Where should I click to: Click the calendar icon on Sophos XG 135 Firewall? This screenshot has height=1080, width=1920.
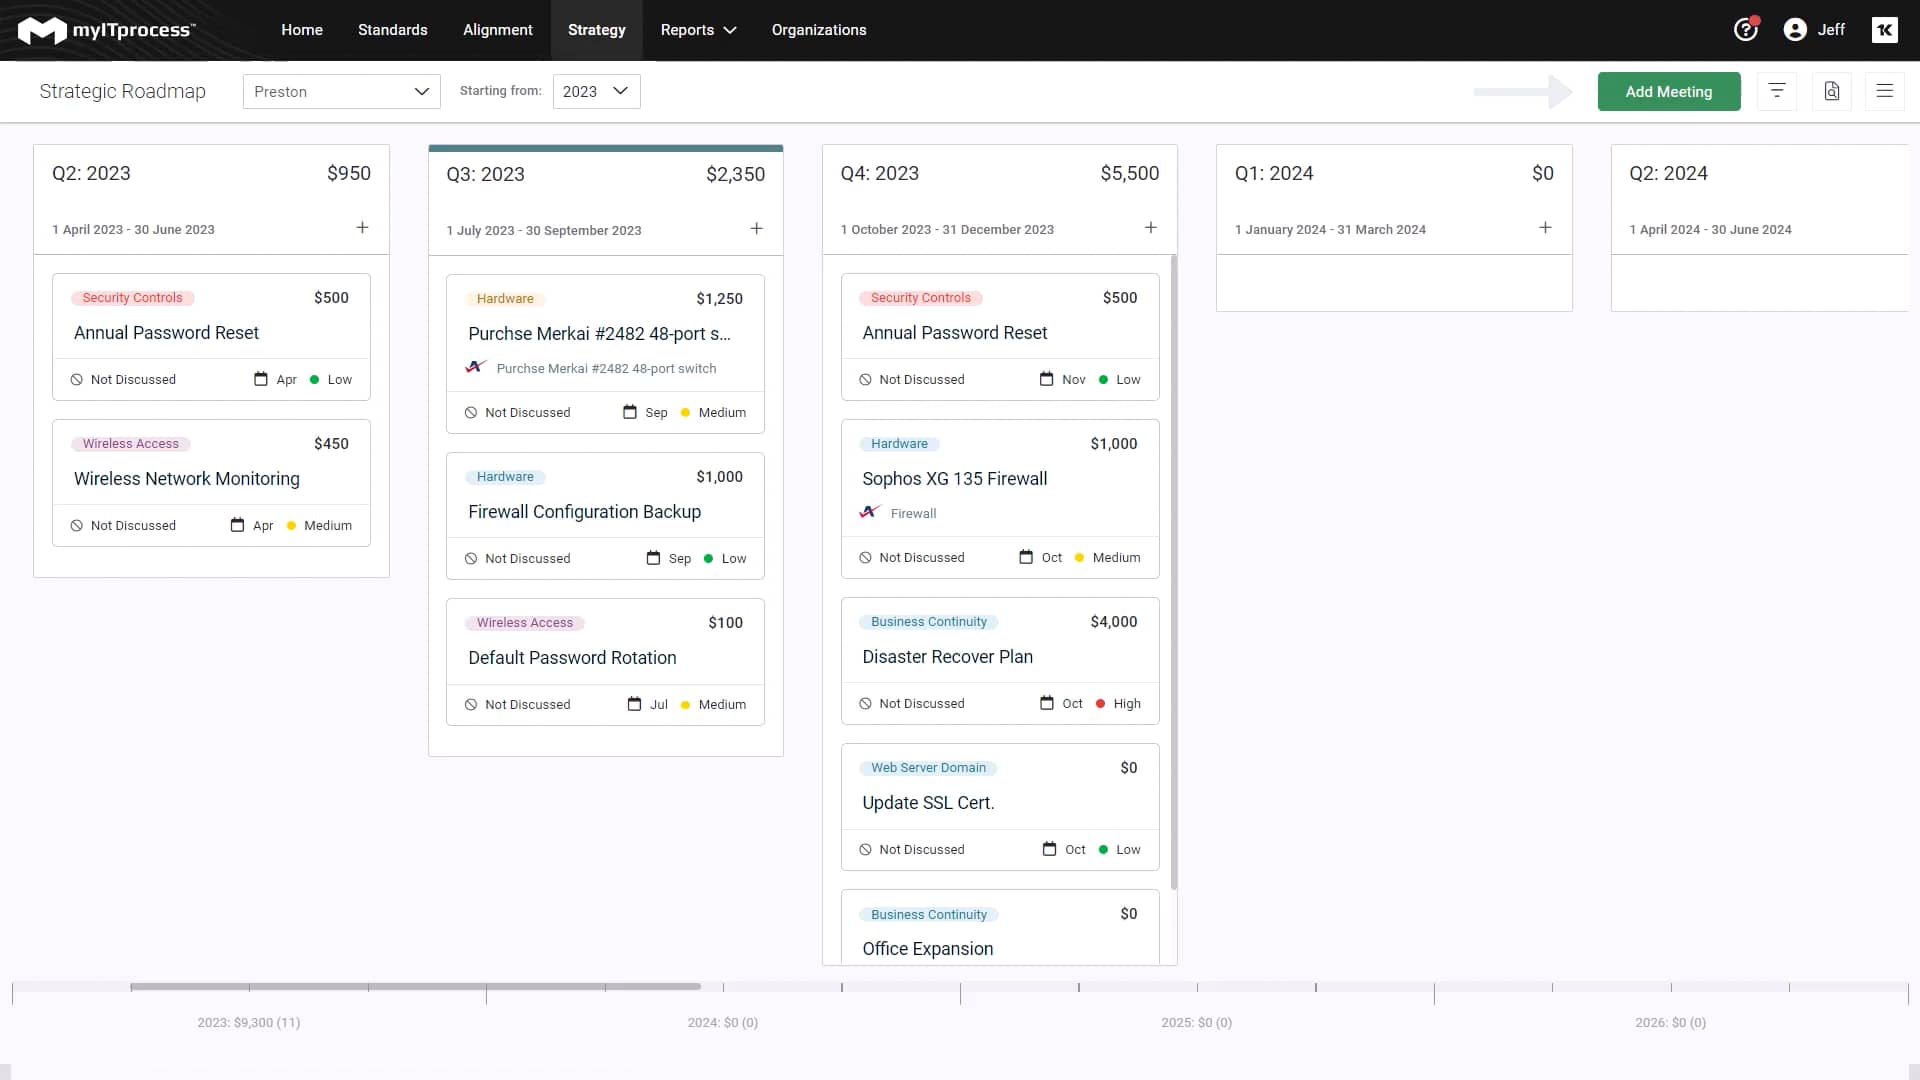click(1027, 557)
